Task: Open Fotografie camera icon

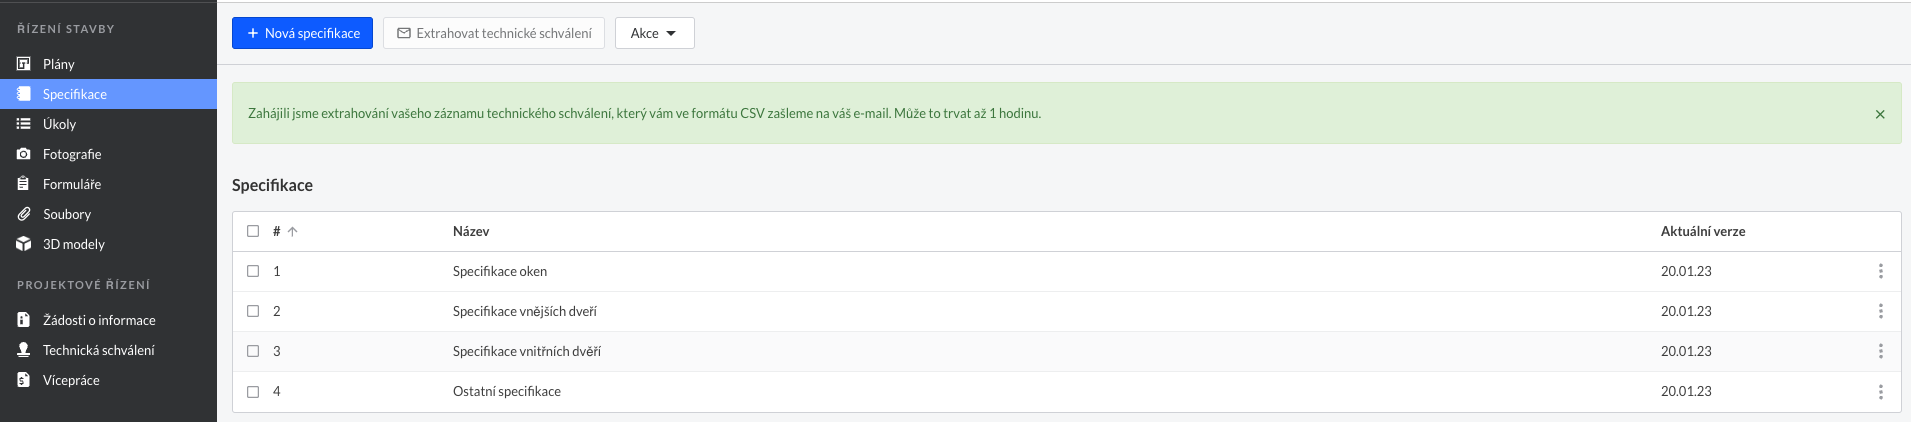Action: [x=24, y=154]
